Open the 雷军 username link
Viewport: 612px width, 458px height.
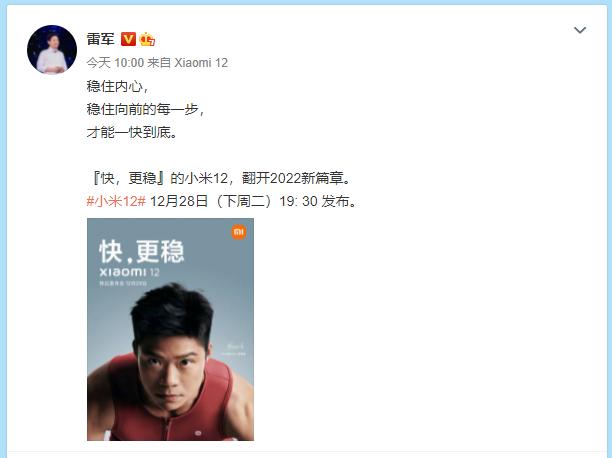pos(100,39)
